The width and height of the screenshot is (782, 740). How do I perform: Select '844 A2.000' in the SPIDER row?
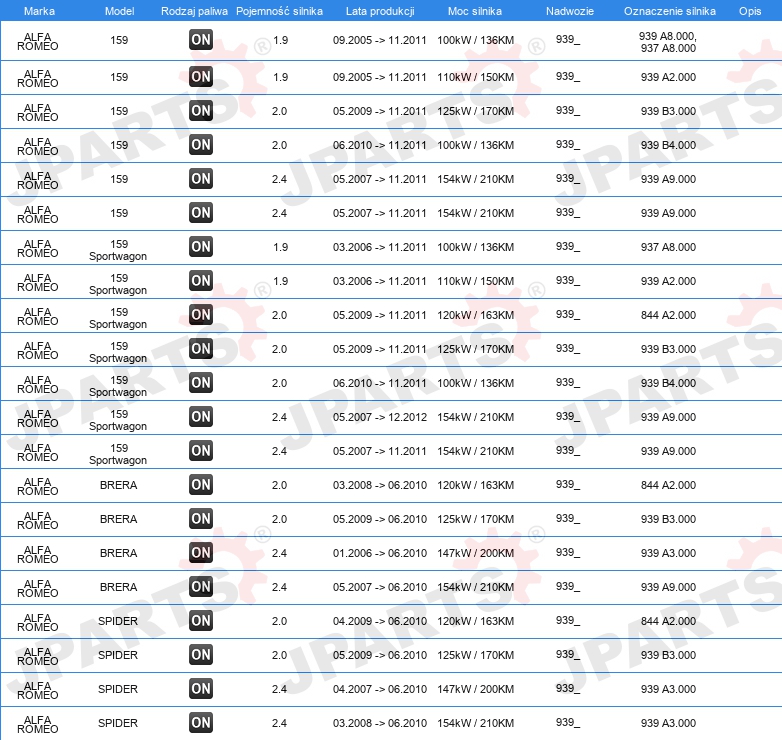[x=668, y=621]
